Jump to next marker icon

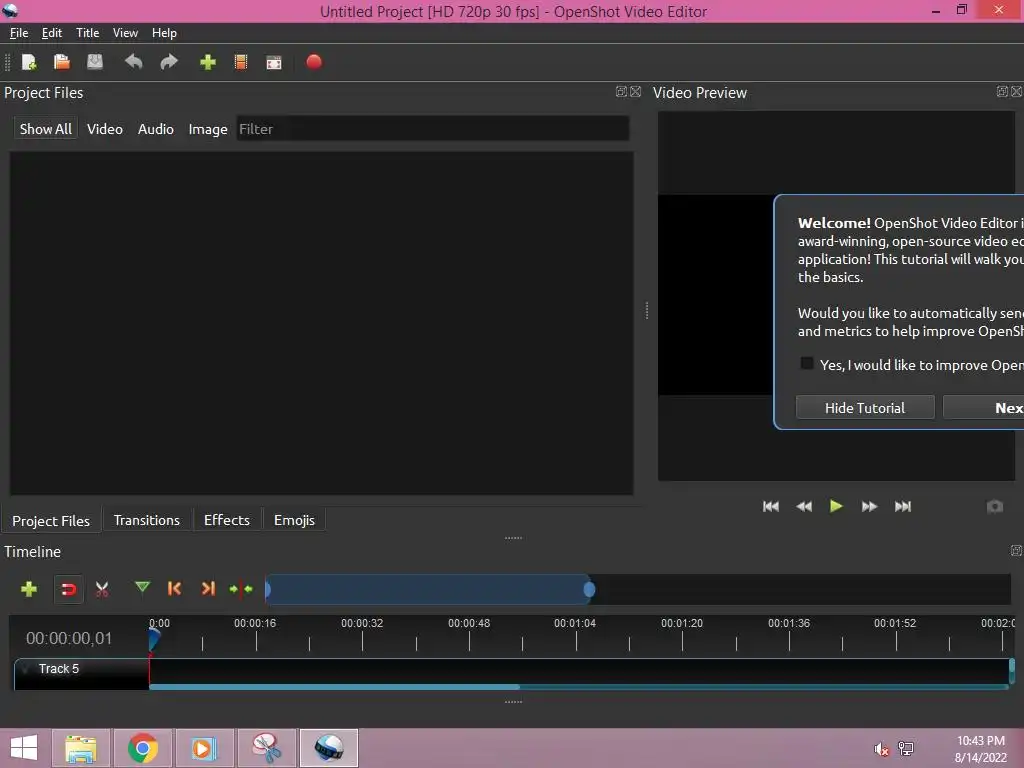click(208, 588)
